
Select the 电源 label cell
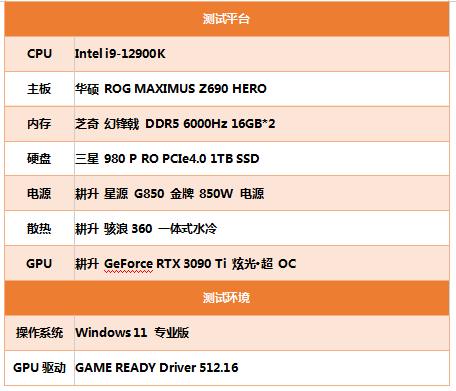click(x=39, y=193)
